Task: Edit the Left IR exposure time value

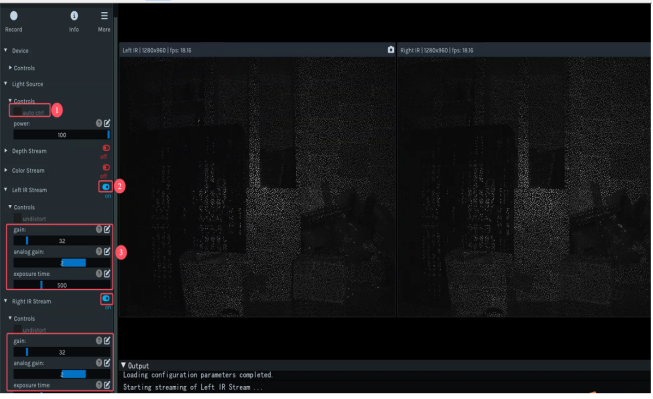Action: click(107, 273)
